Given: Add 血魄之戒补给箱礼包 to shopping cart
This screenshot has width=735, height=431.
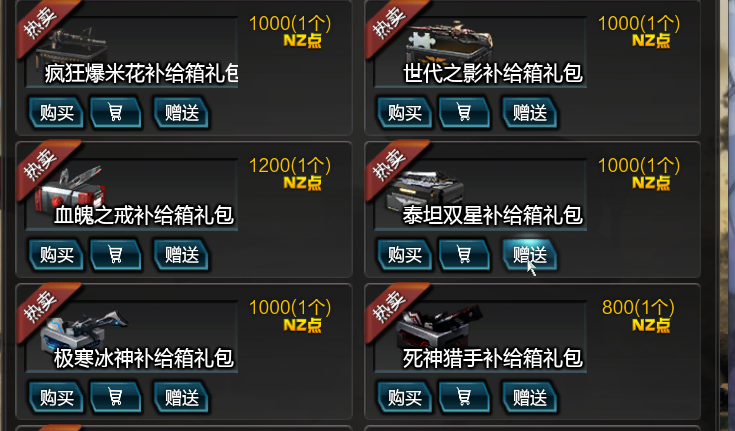Looking at the screenshot, I should [x=115, y=255].
